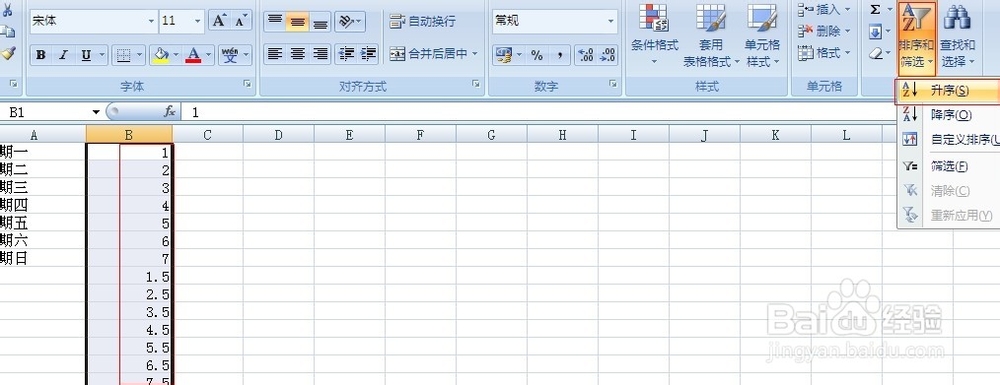Click 删除 delete cells
1000x385 pixels.
tap(825, 31)
